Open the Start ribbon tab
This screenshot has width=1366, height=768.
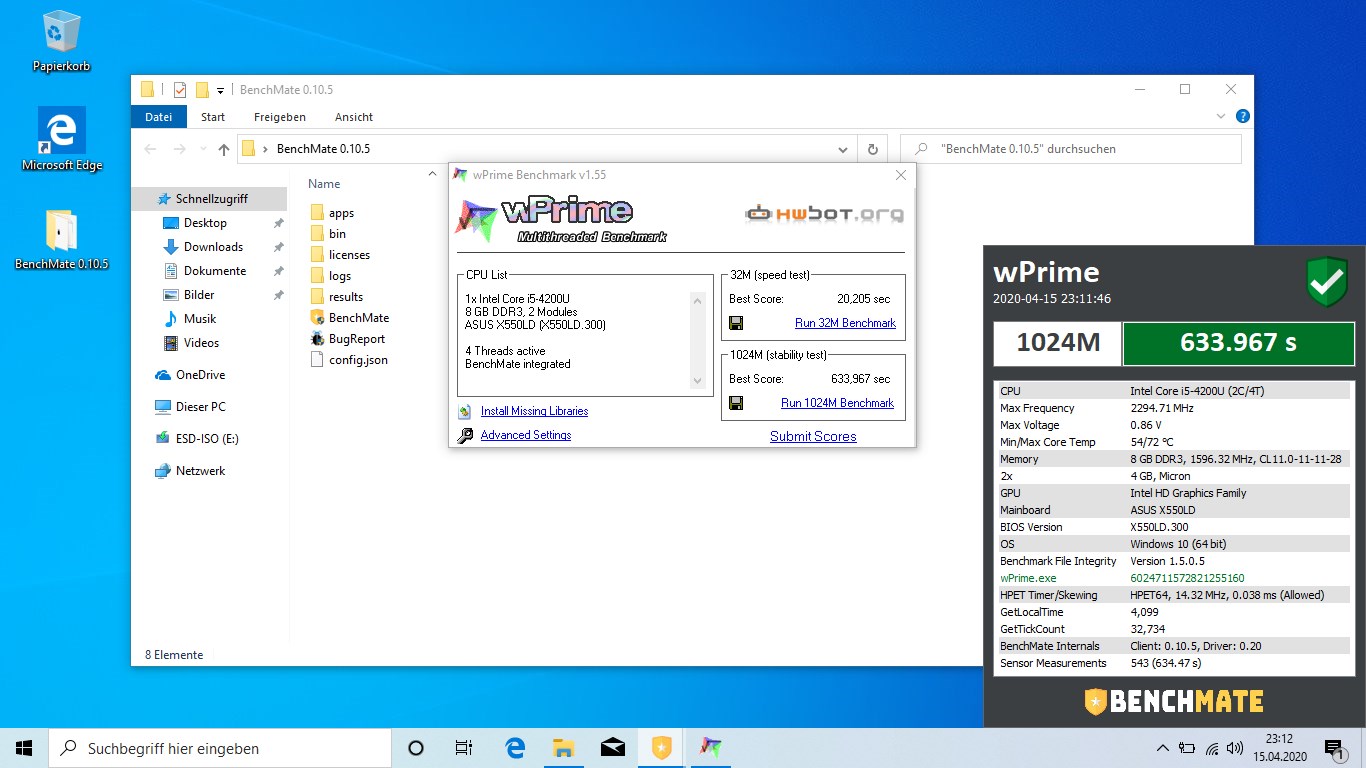213,117
